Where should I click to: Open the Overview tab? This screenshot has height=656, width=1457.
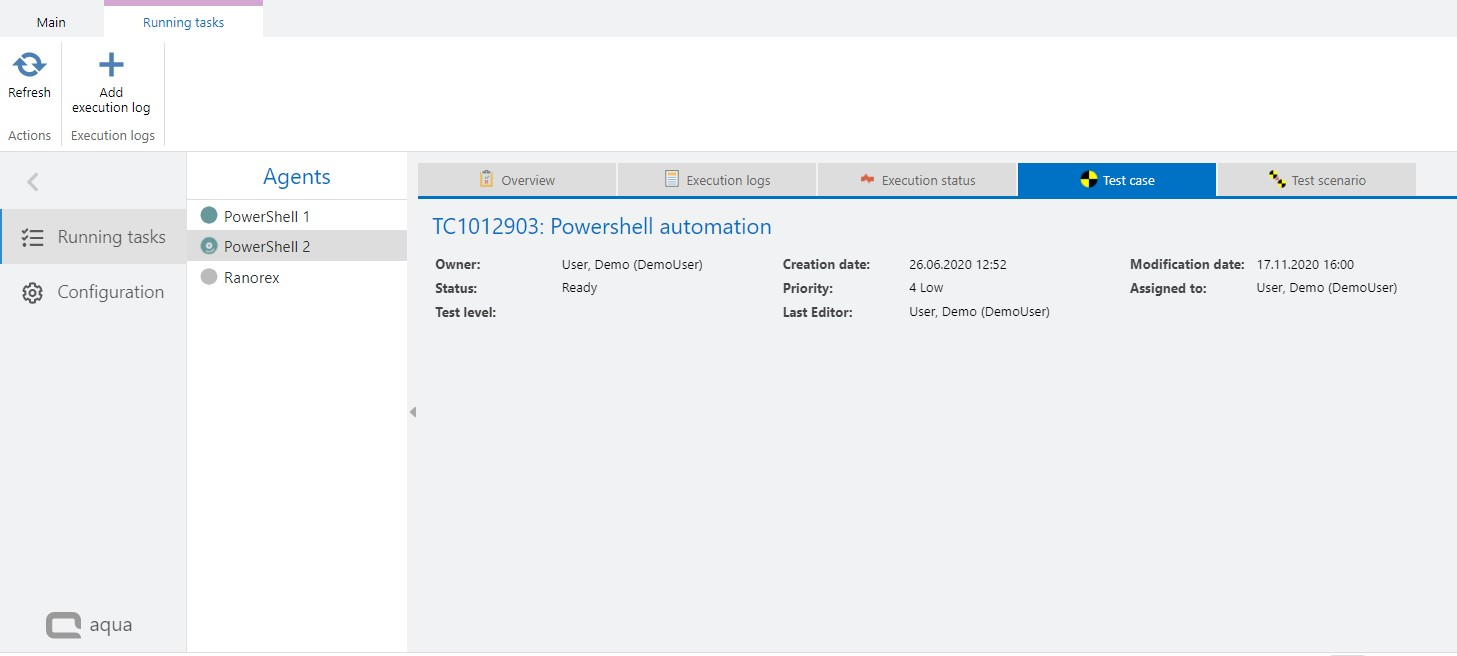(517, 180)
